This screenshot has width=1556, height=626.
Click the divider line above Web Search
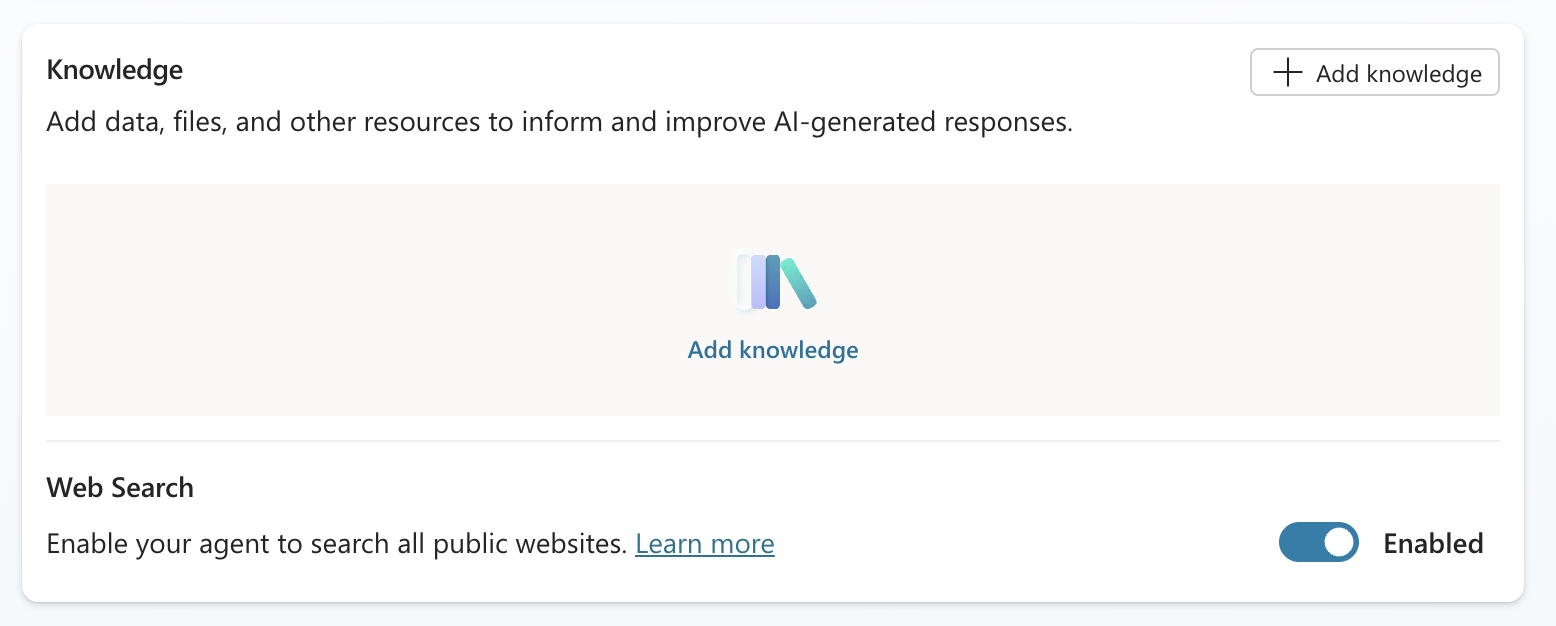pos(773,441)
